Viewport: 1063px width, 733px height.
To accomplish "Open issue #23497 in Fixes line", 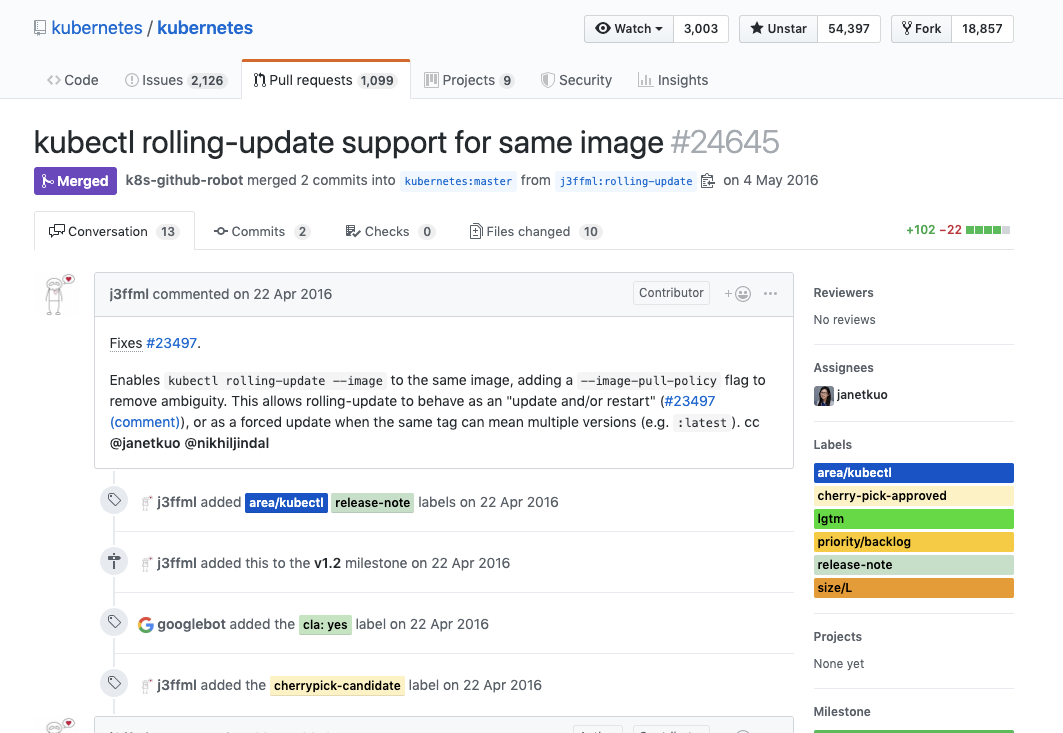I will click(172, 343).
